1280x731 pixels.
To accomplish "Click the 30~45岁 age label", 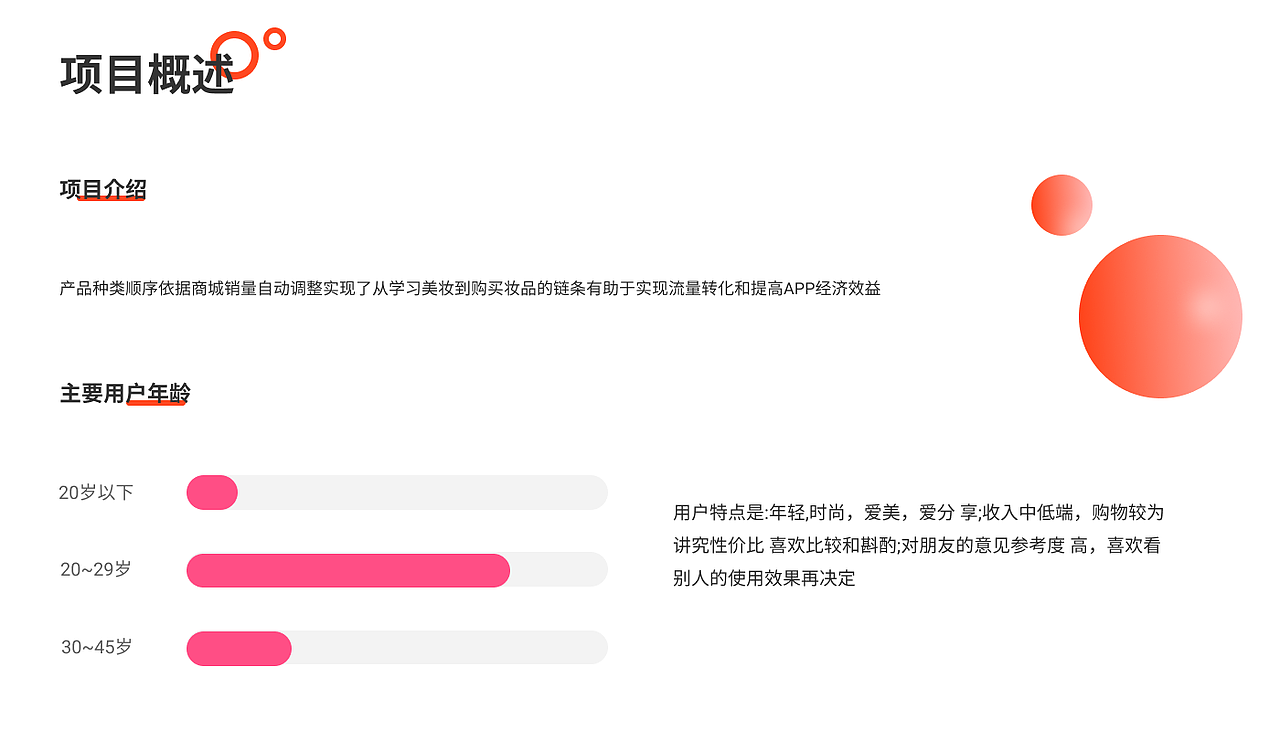I will click(x=96, y=647).
